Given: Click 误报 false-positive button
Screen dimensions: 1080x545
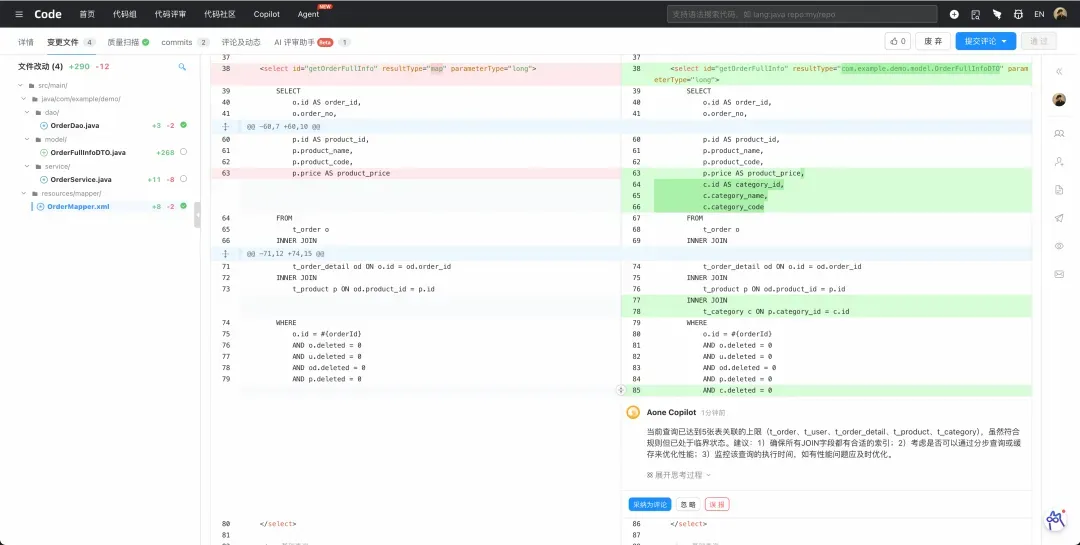Looking at the screenshot, I should coord(717,504).
